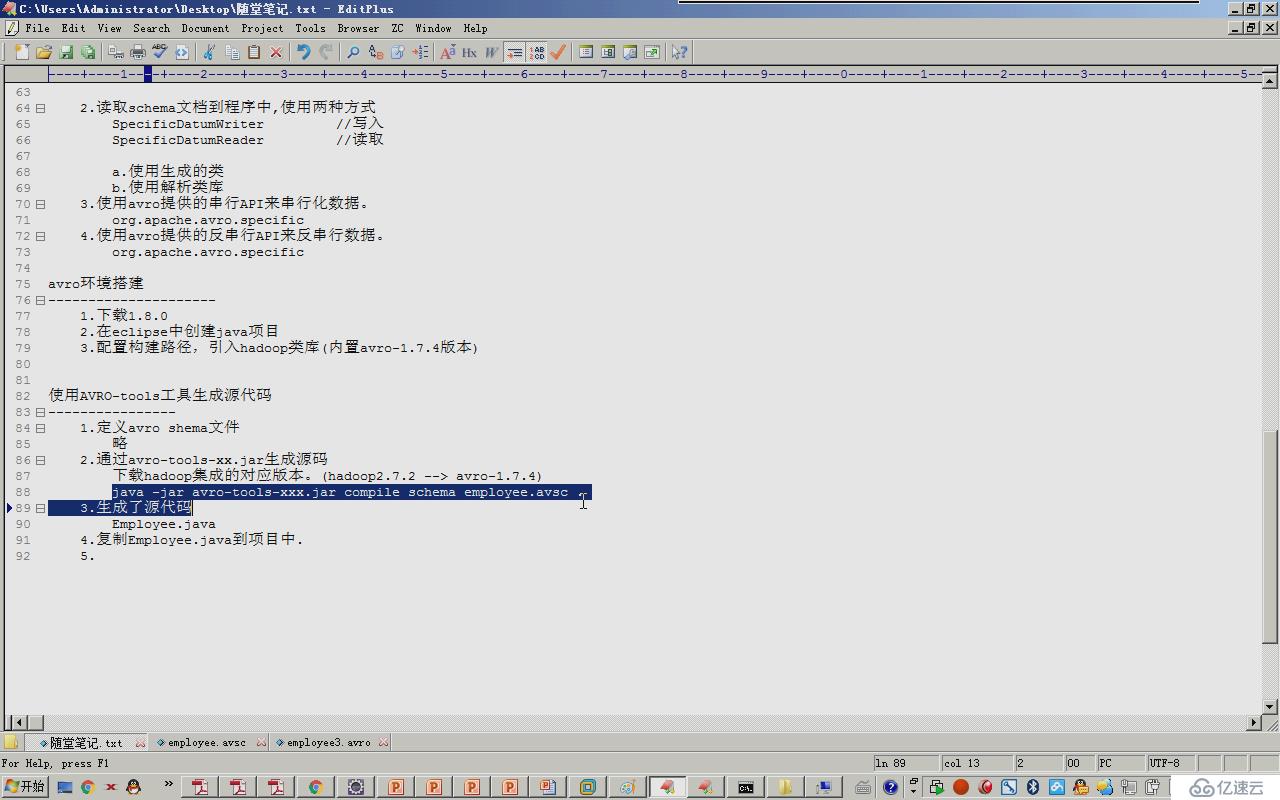Open the Tools menu
This screenshot has width=1280, height=800.
[x=310, y=28]
